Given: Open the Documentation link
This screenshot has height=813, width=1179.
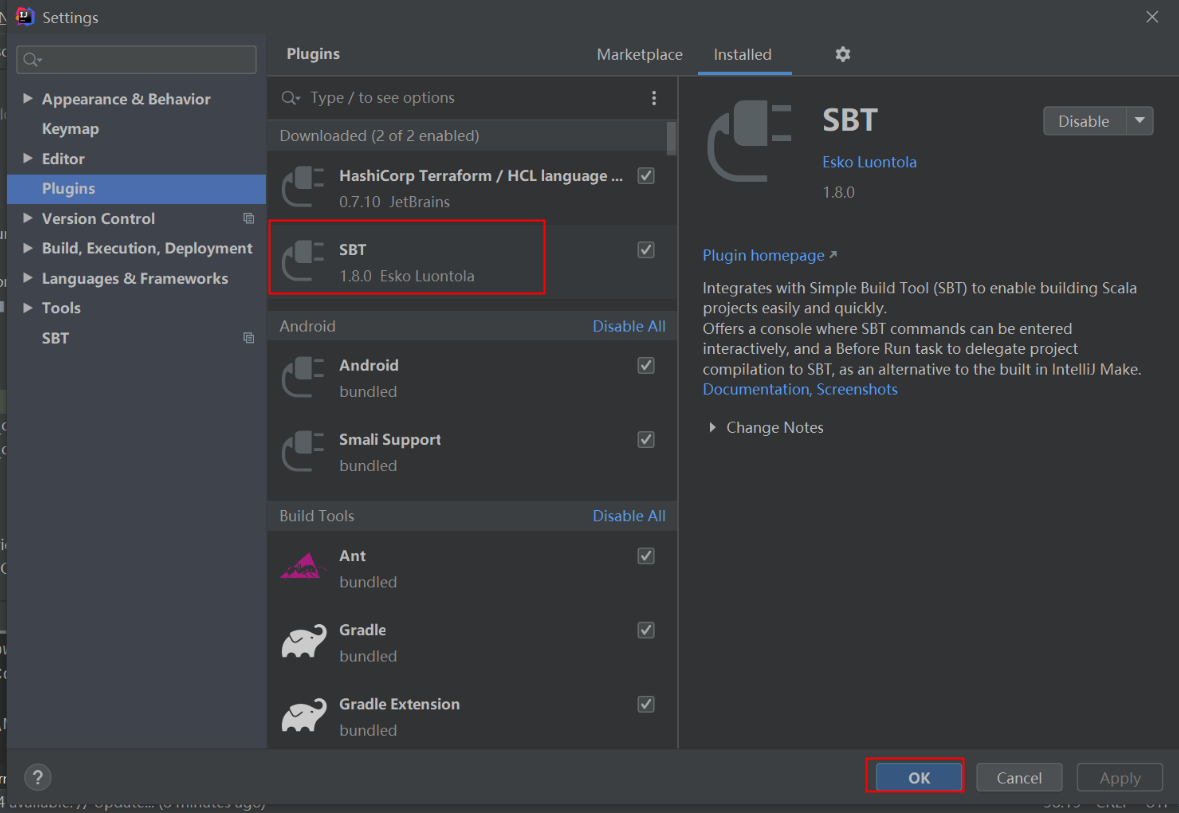Looking at the screenshot, I should pos(756,390).
